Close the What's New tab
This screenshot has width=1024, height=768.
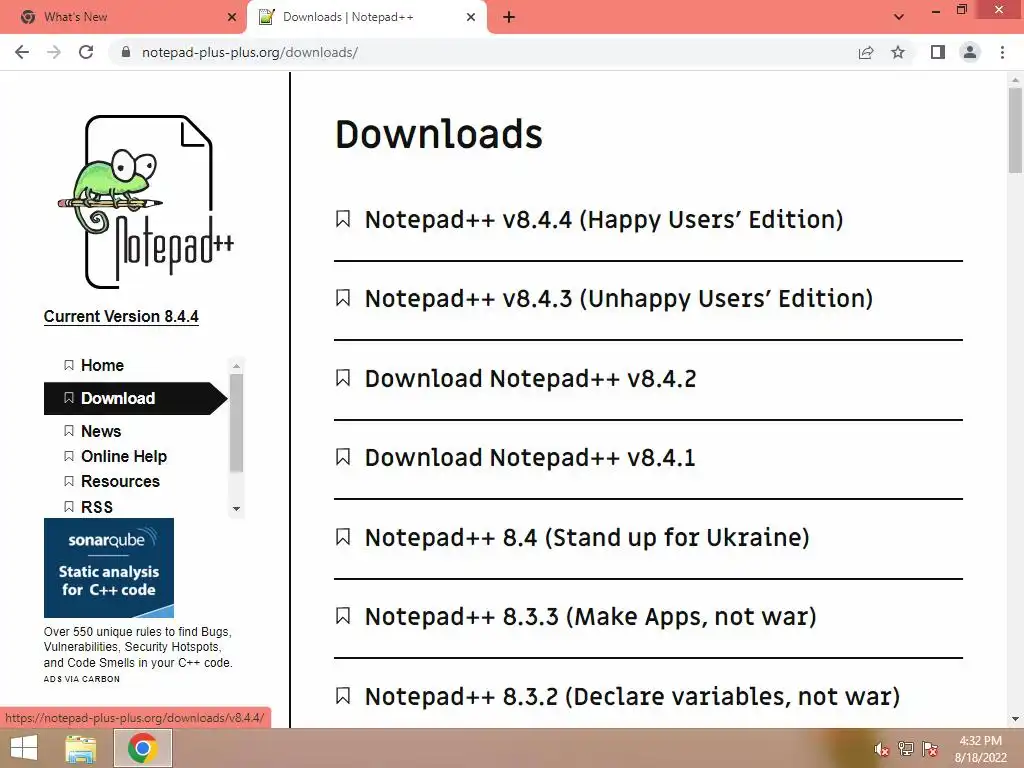click(x=232, y=17)
